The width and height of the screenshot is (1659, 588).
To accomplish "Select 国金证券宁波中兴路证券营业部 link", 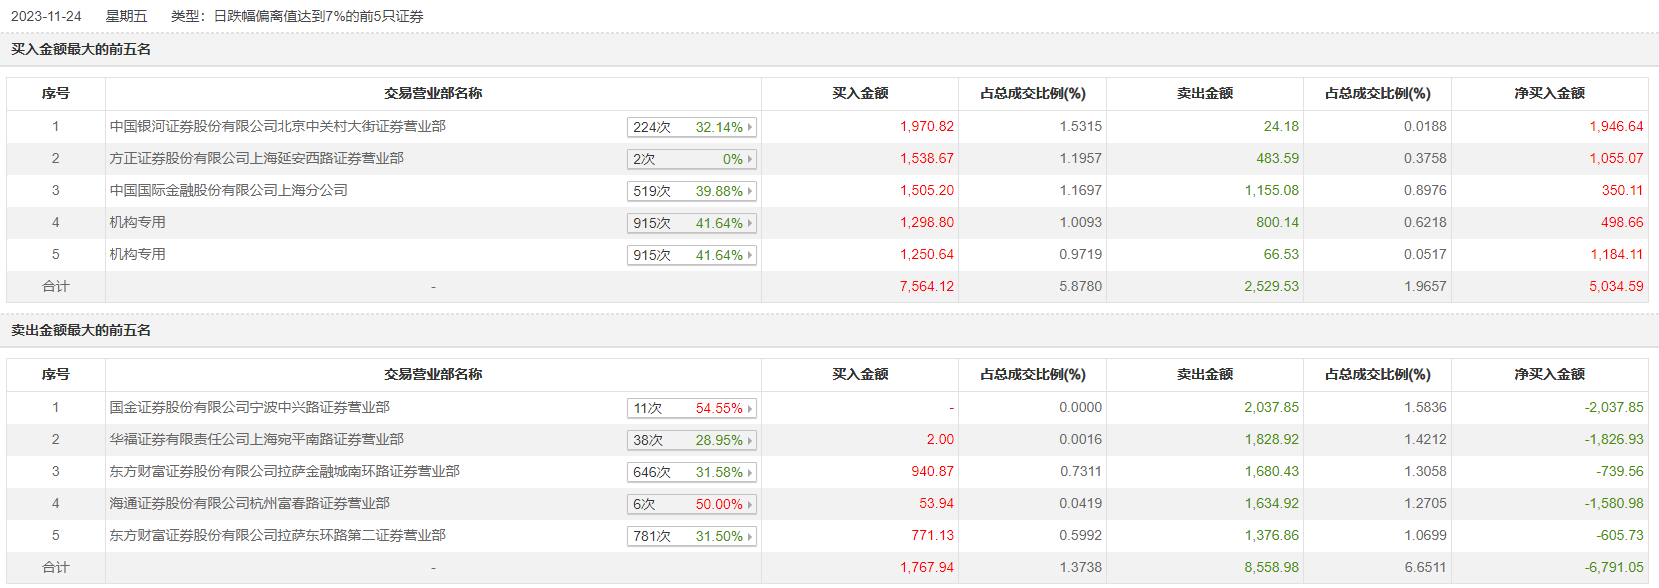I will point(250,407).
